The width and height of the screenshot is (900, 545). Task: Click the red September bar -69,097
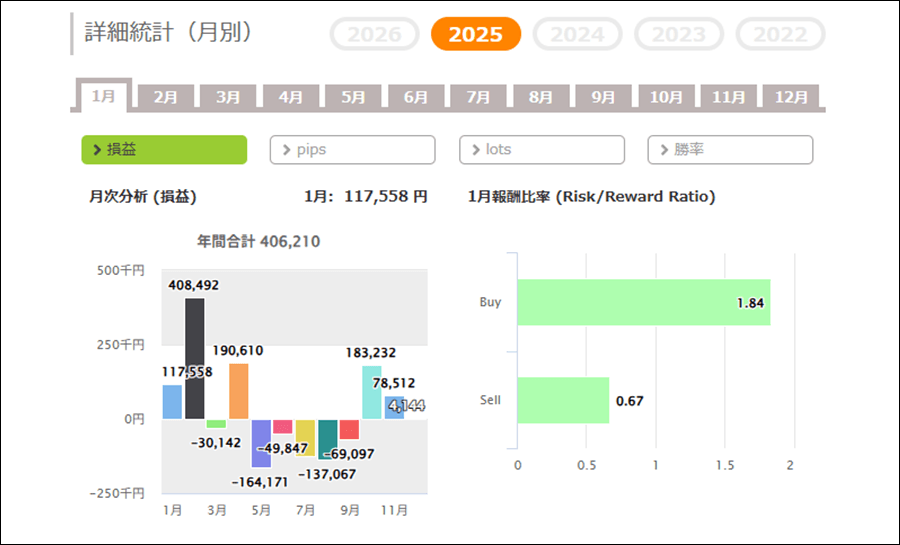[x=350, y=430]
